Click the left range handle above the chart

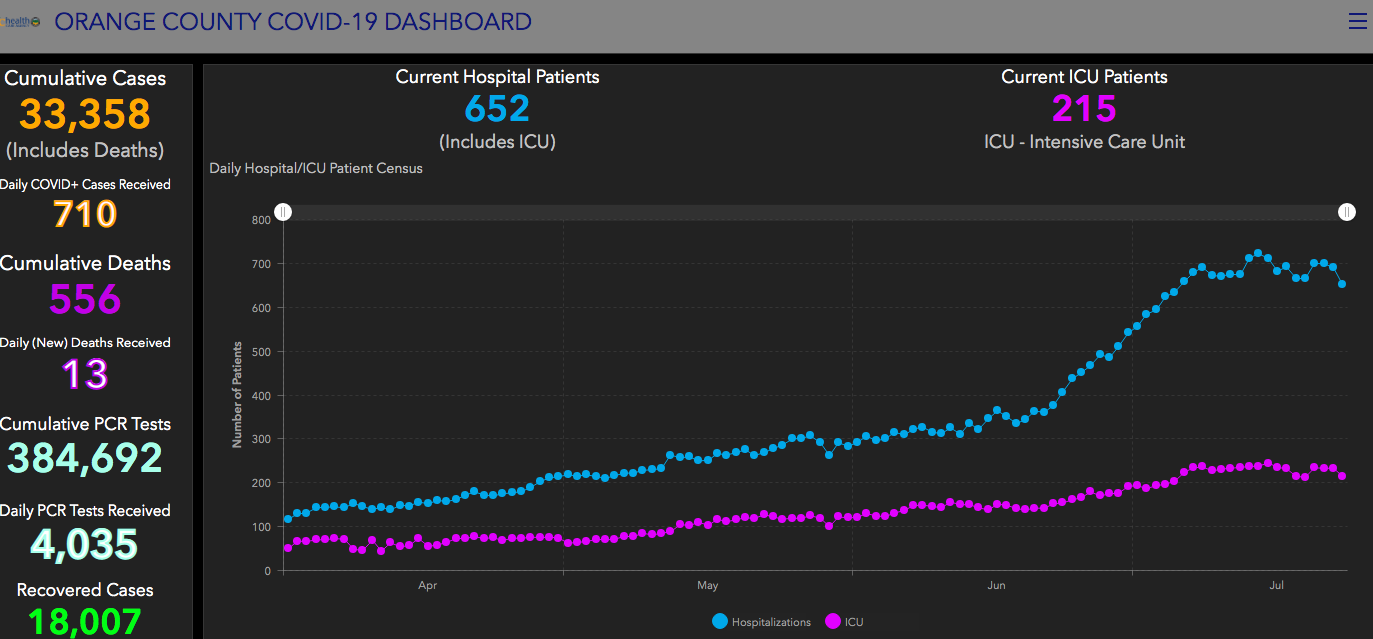pyautogui.click(x=283, y=212)
